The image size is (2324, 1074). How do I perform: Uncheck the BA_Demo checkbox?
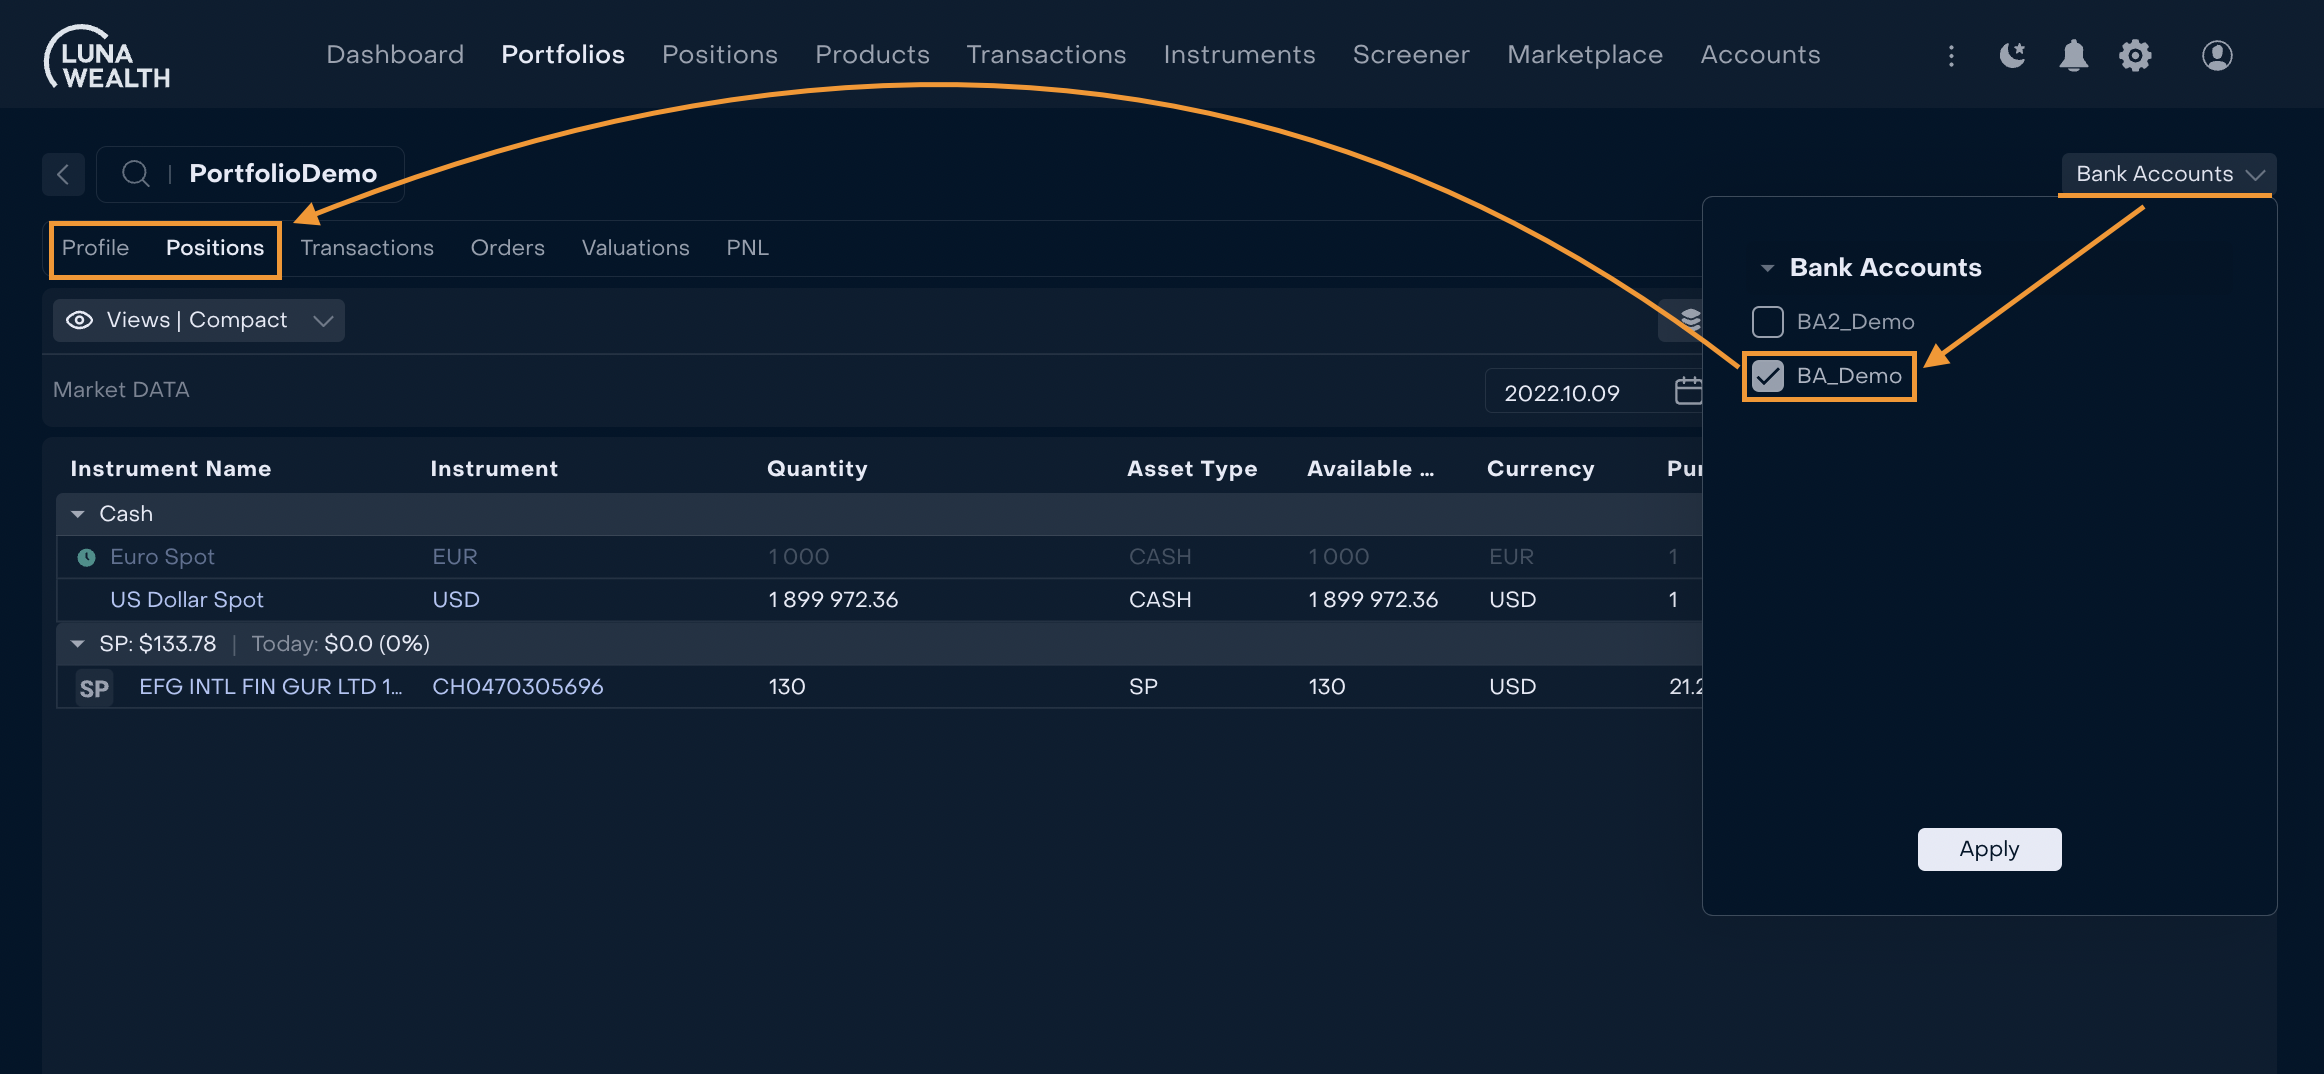coord(1767,376)
